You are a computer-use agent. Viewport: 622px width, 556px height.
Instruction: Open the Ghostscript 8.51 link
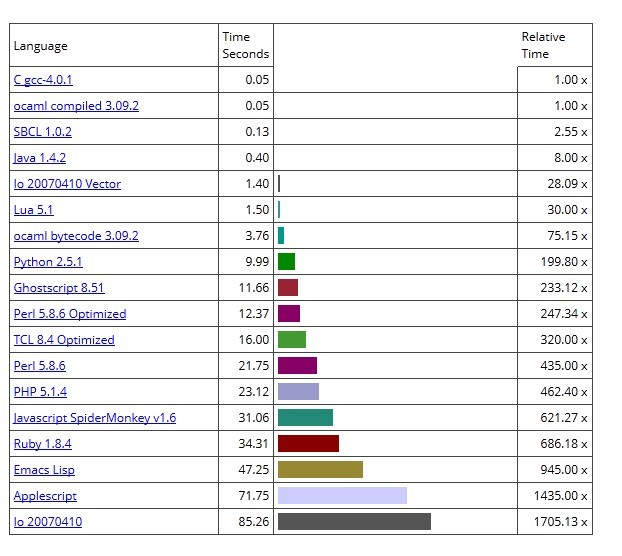click(59, 288)
